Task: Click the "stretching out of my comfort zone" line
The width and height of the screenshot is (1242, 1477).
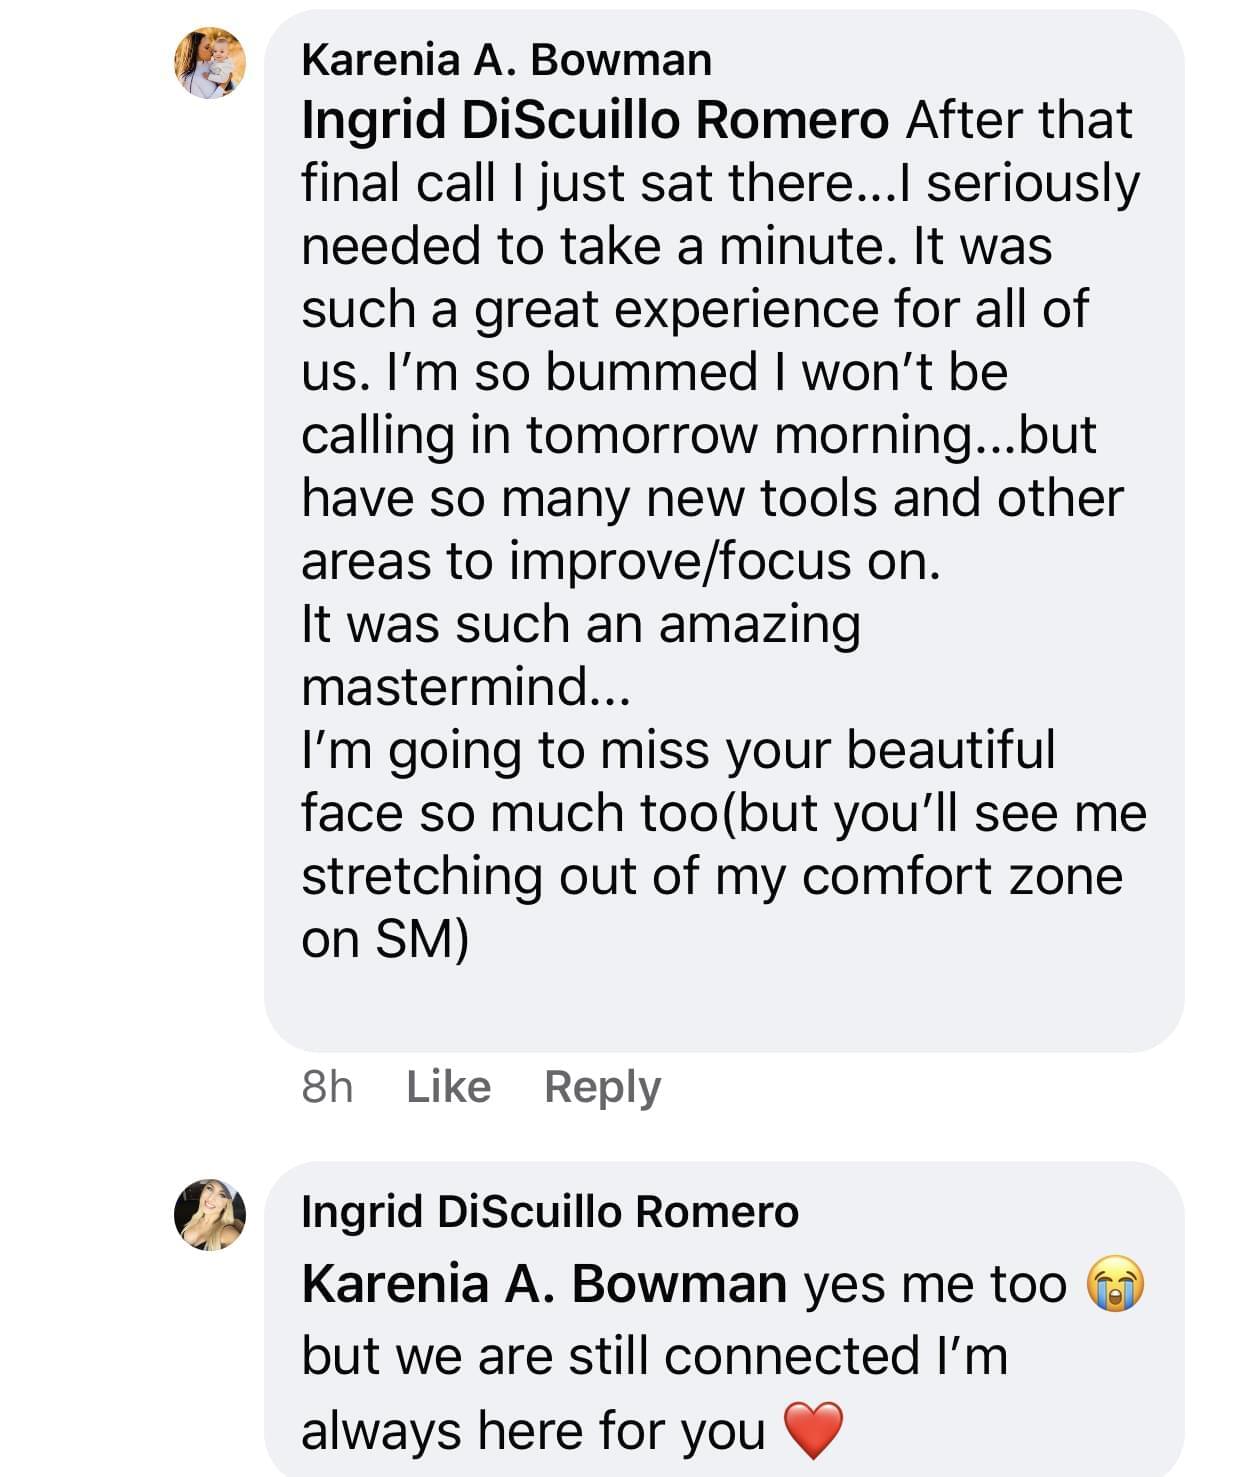Action: (711, 876)
